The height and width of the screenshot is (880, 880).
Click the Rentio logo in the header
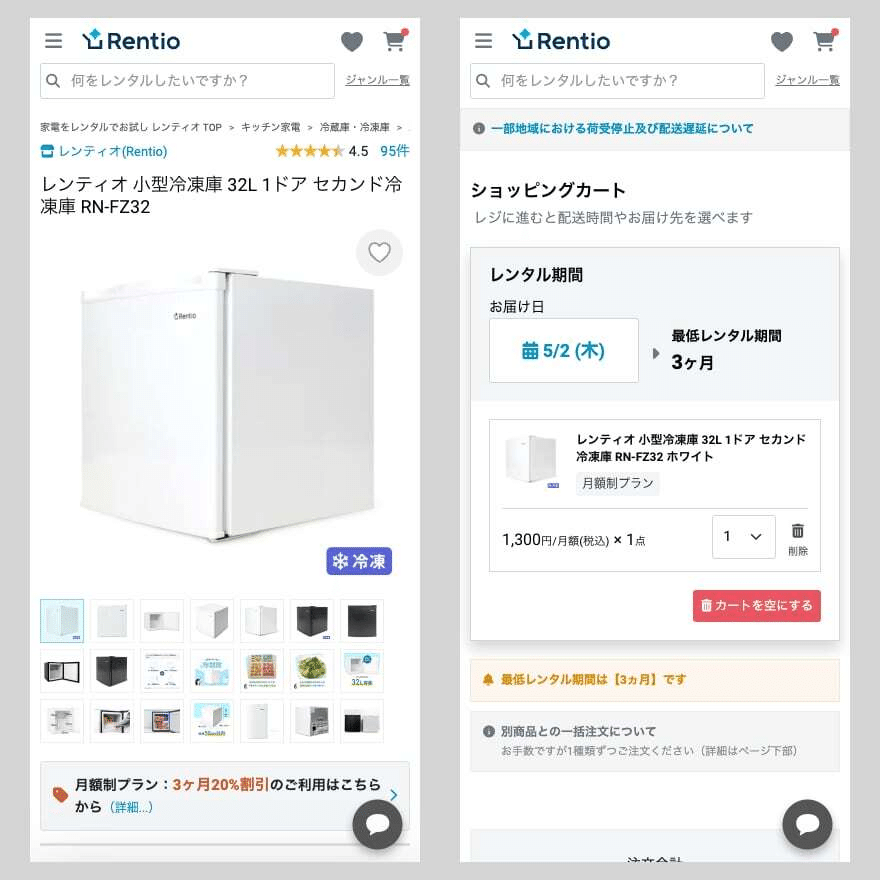pyautogui.click(x=131, y=41)
